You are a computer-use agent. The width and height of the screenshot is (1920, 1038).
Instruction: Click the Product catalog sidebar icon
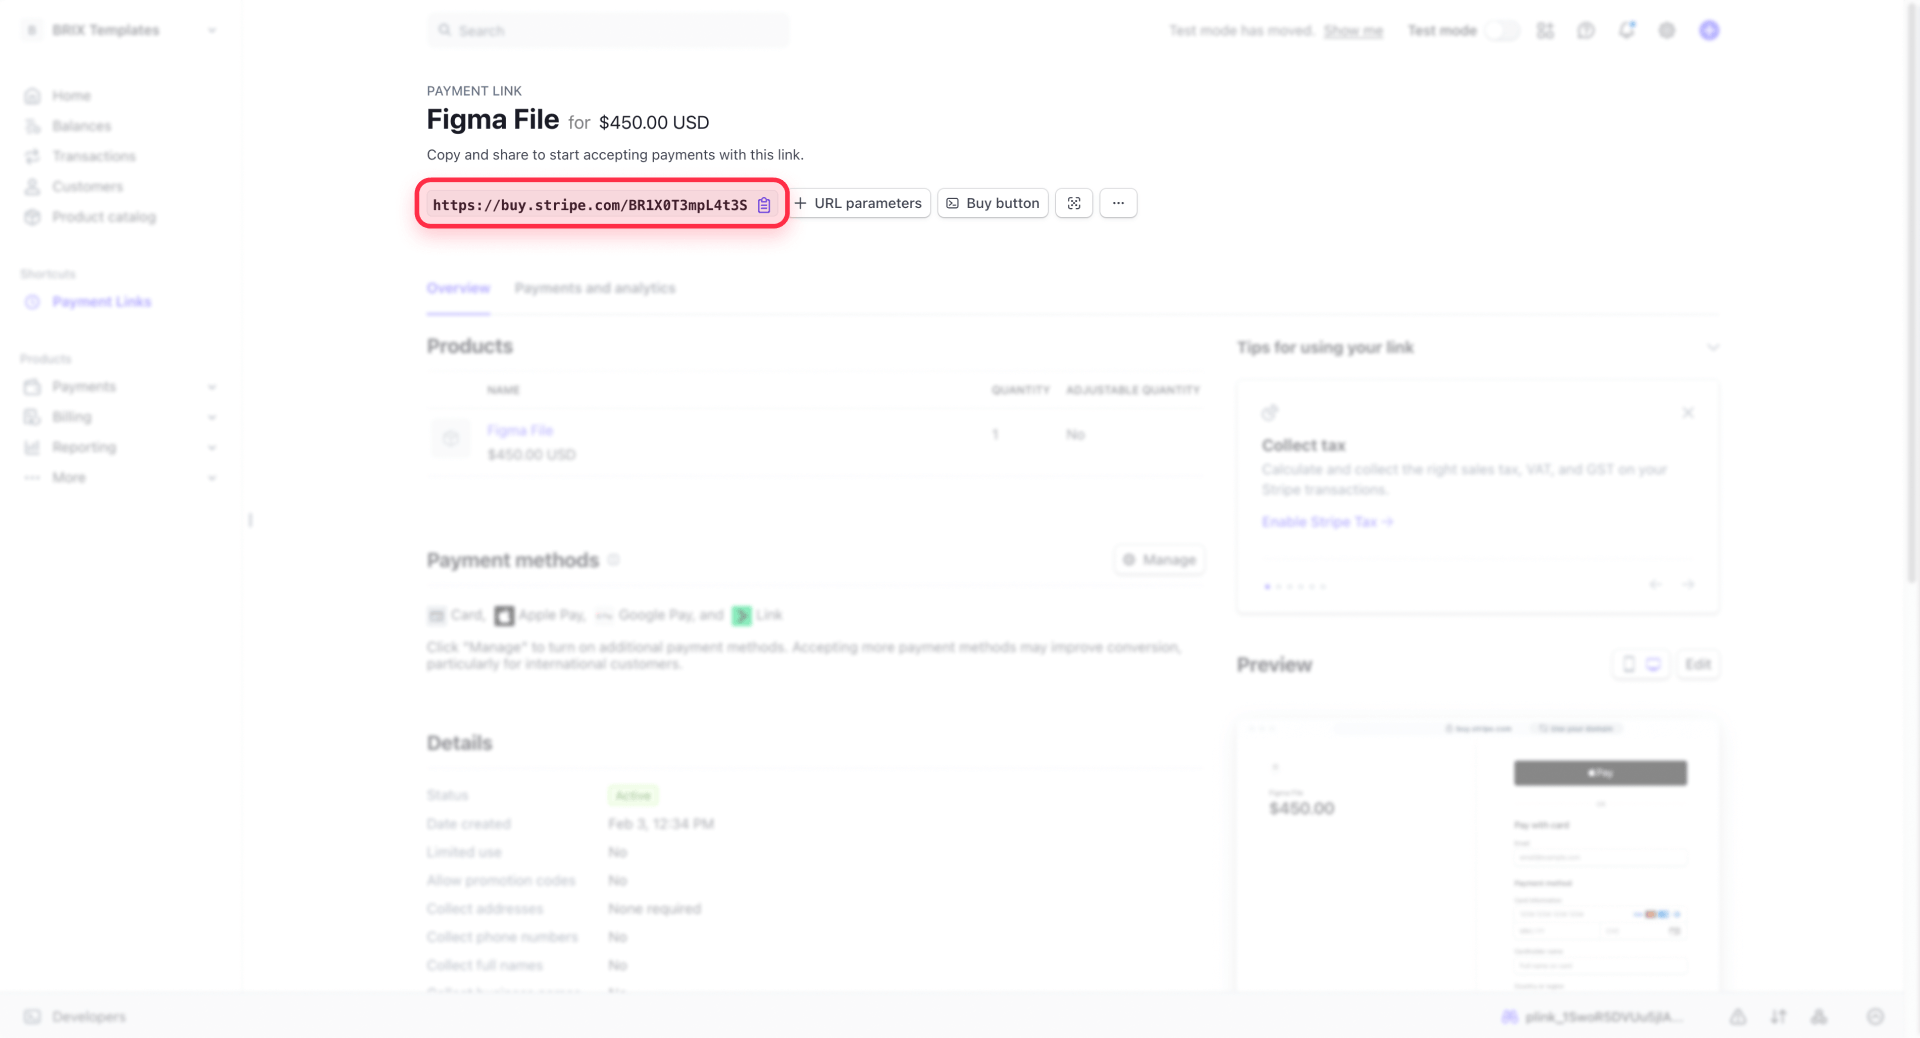click(x=32, y=217)
